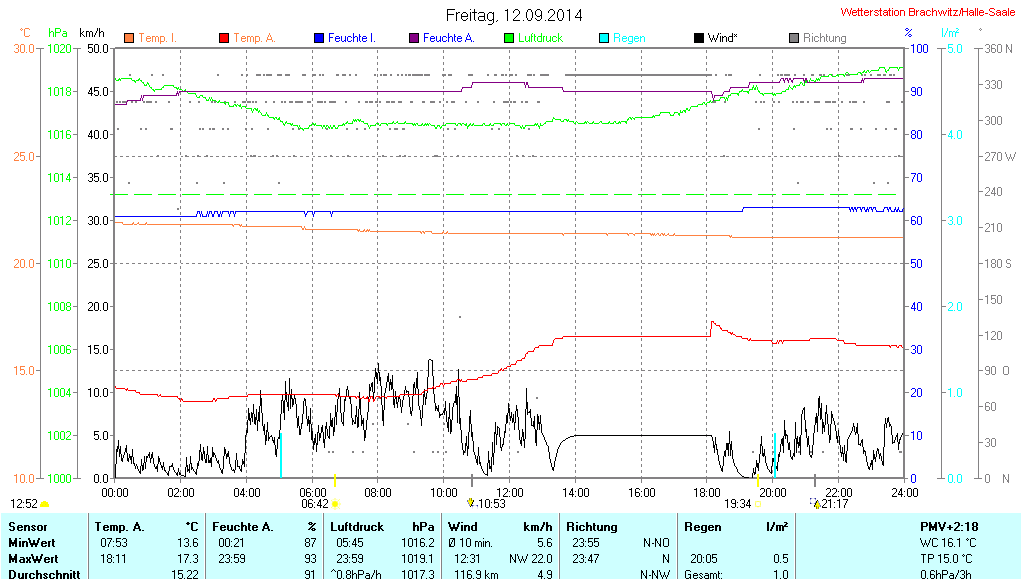Select the red Temp. A. legend square

point(224,38)
